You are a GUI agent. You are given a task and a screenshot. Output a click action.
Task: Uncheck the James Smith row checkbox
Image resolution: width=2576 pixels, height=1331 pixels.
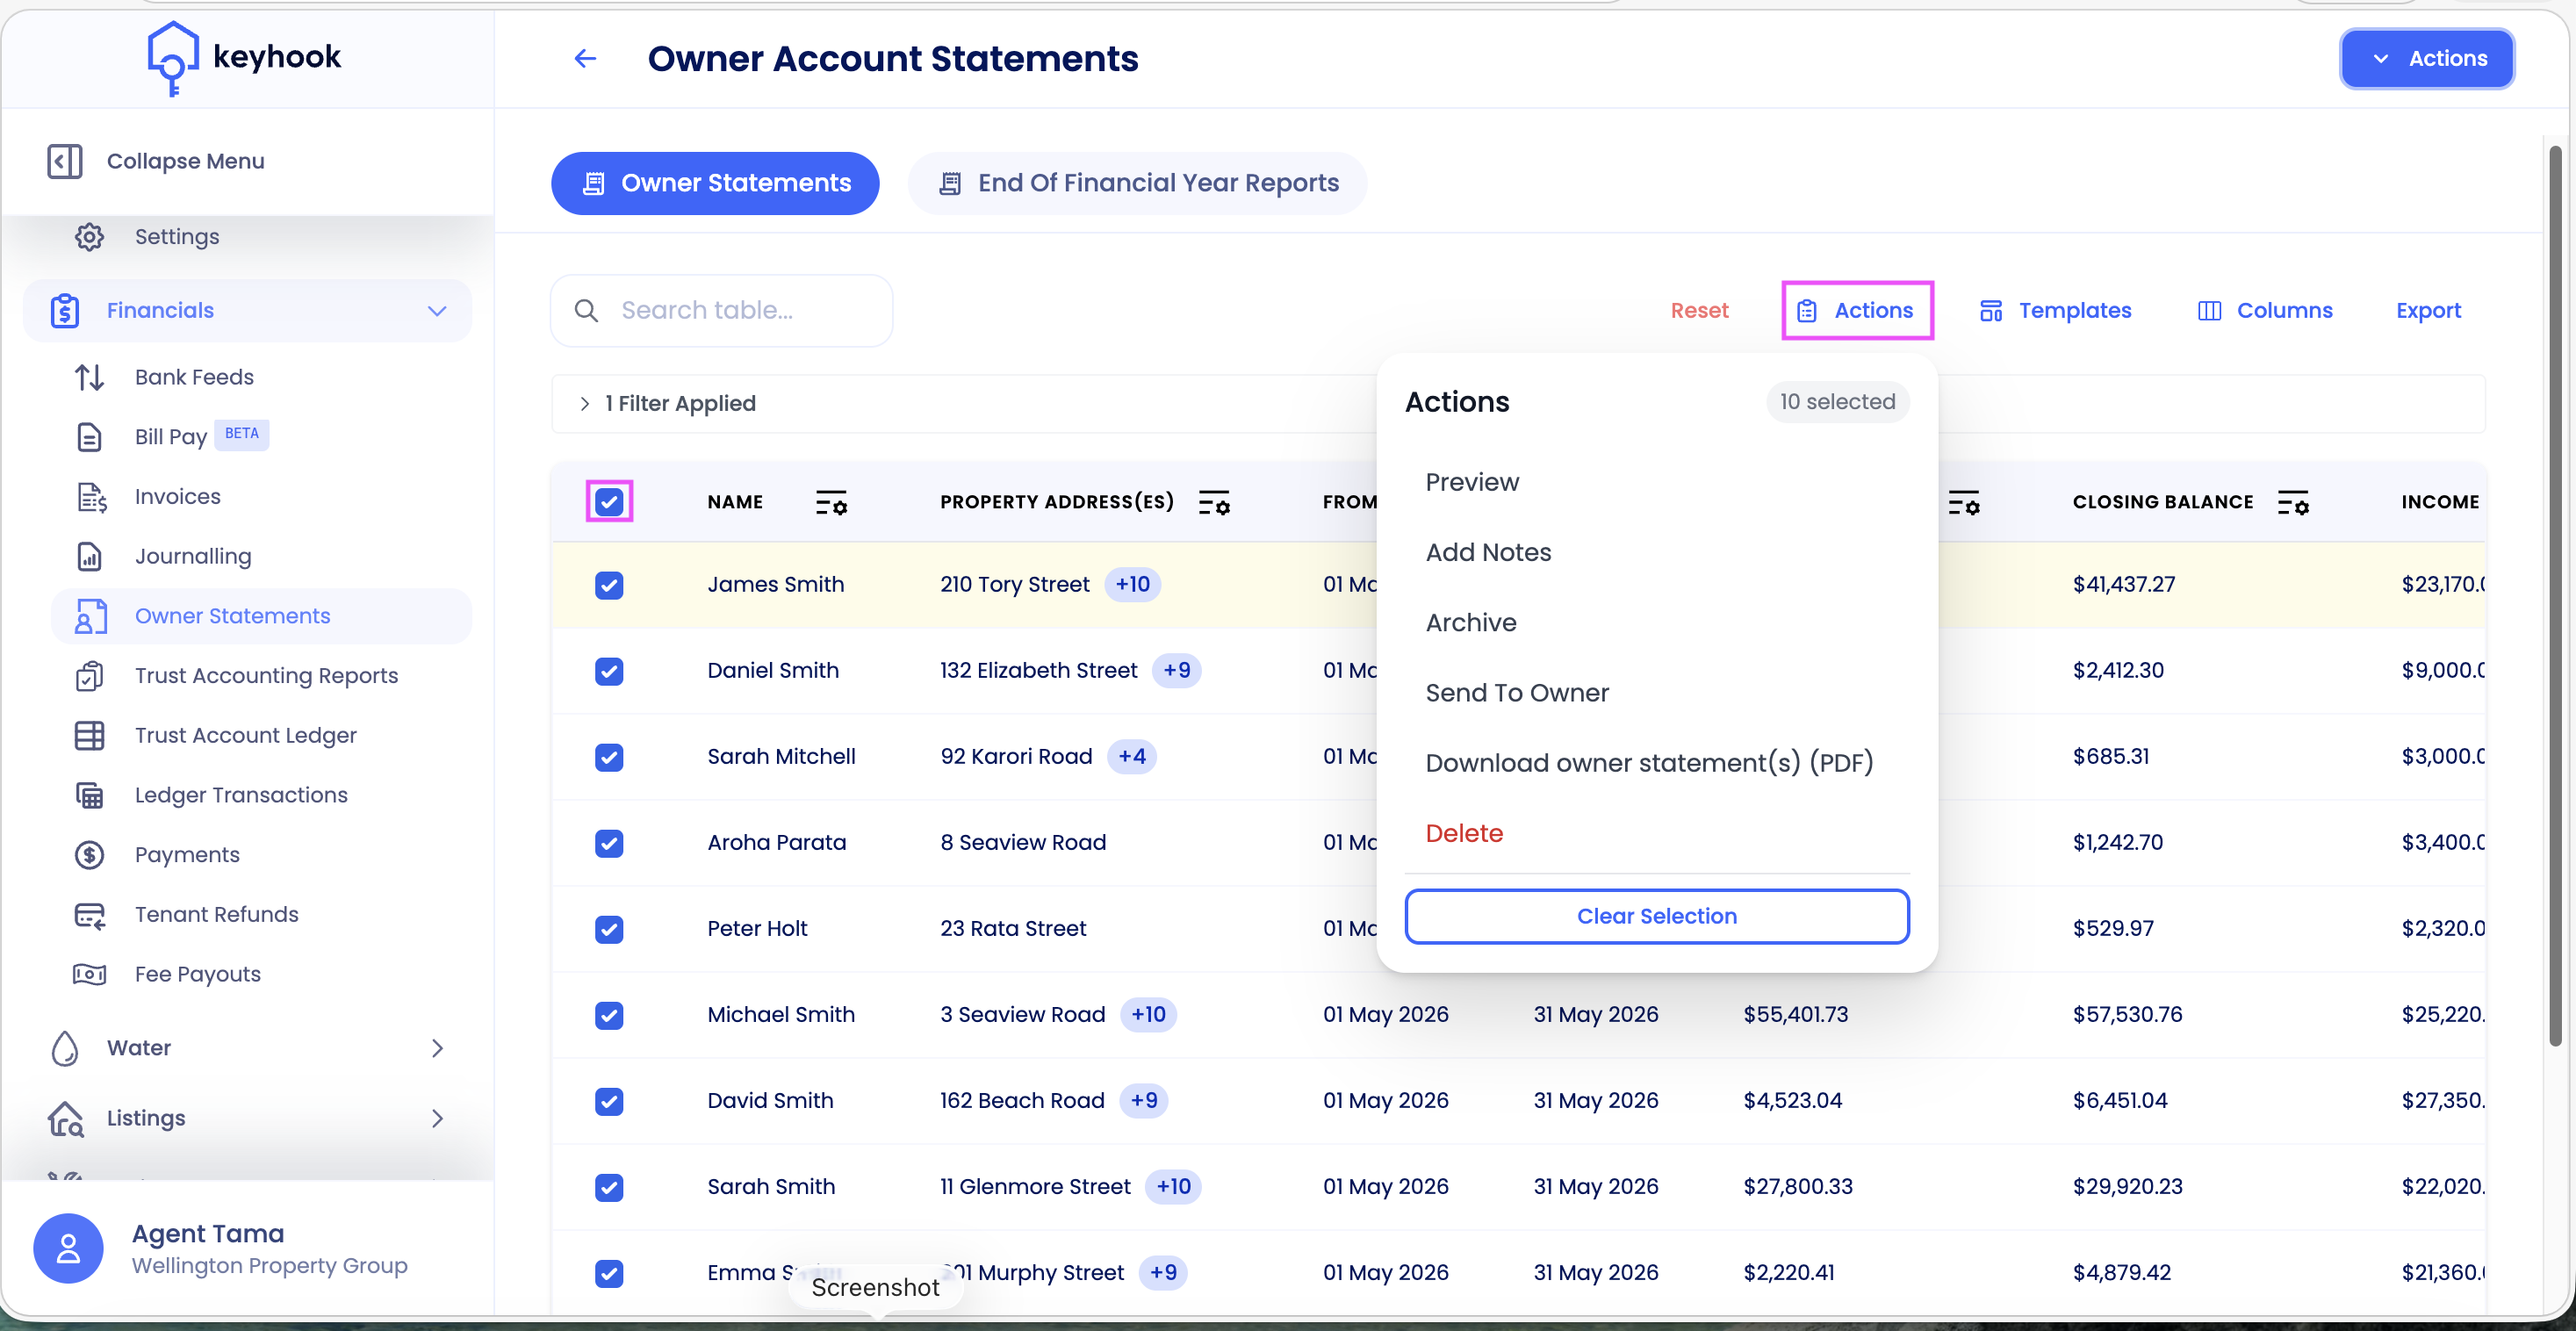pos(609,585)
